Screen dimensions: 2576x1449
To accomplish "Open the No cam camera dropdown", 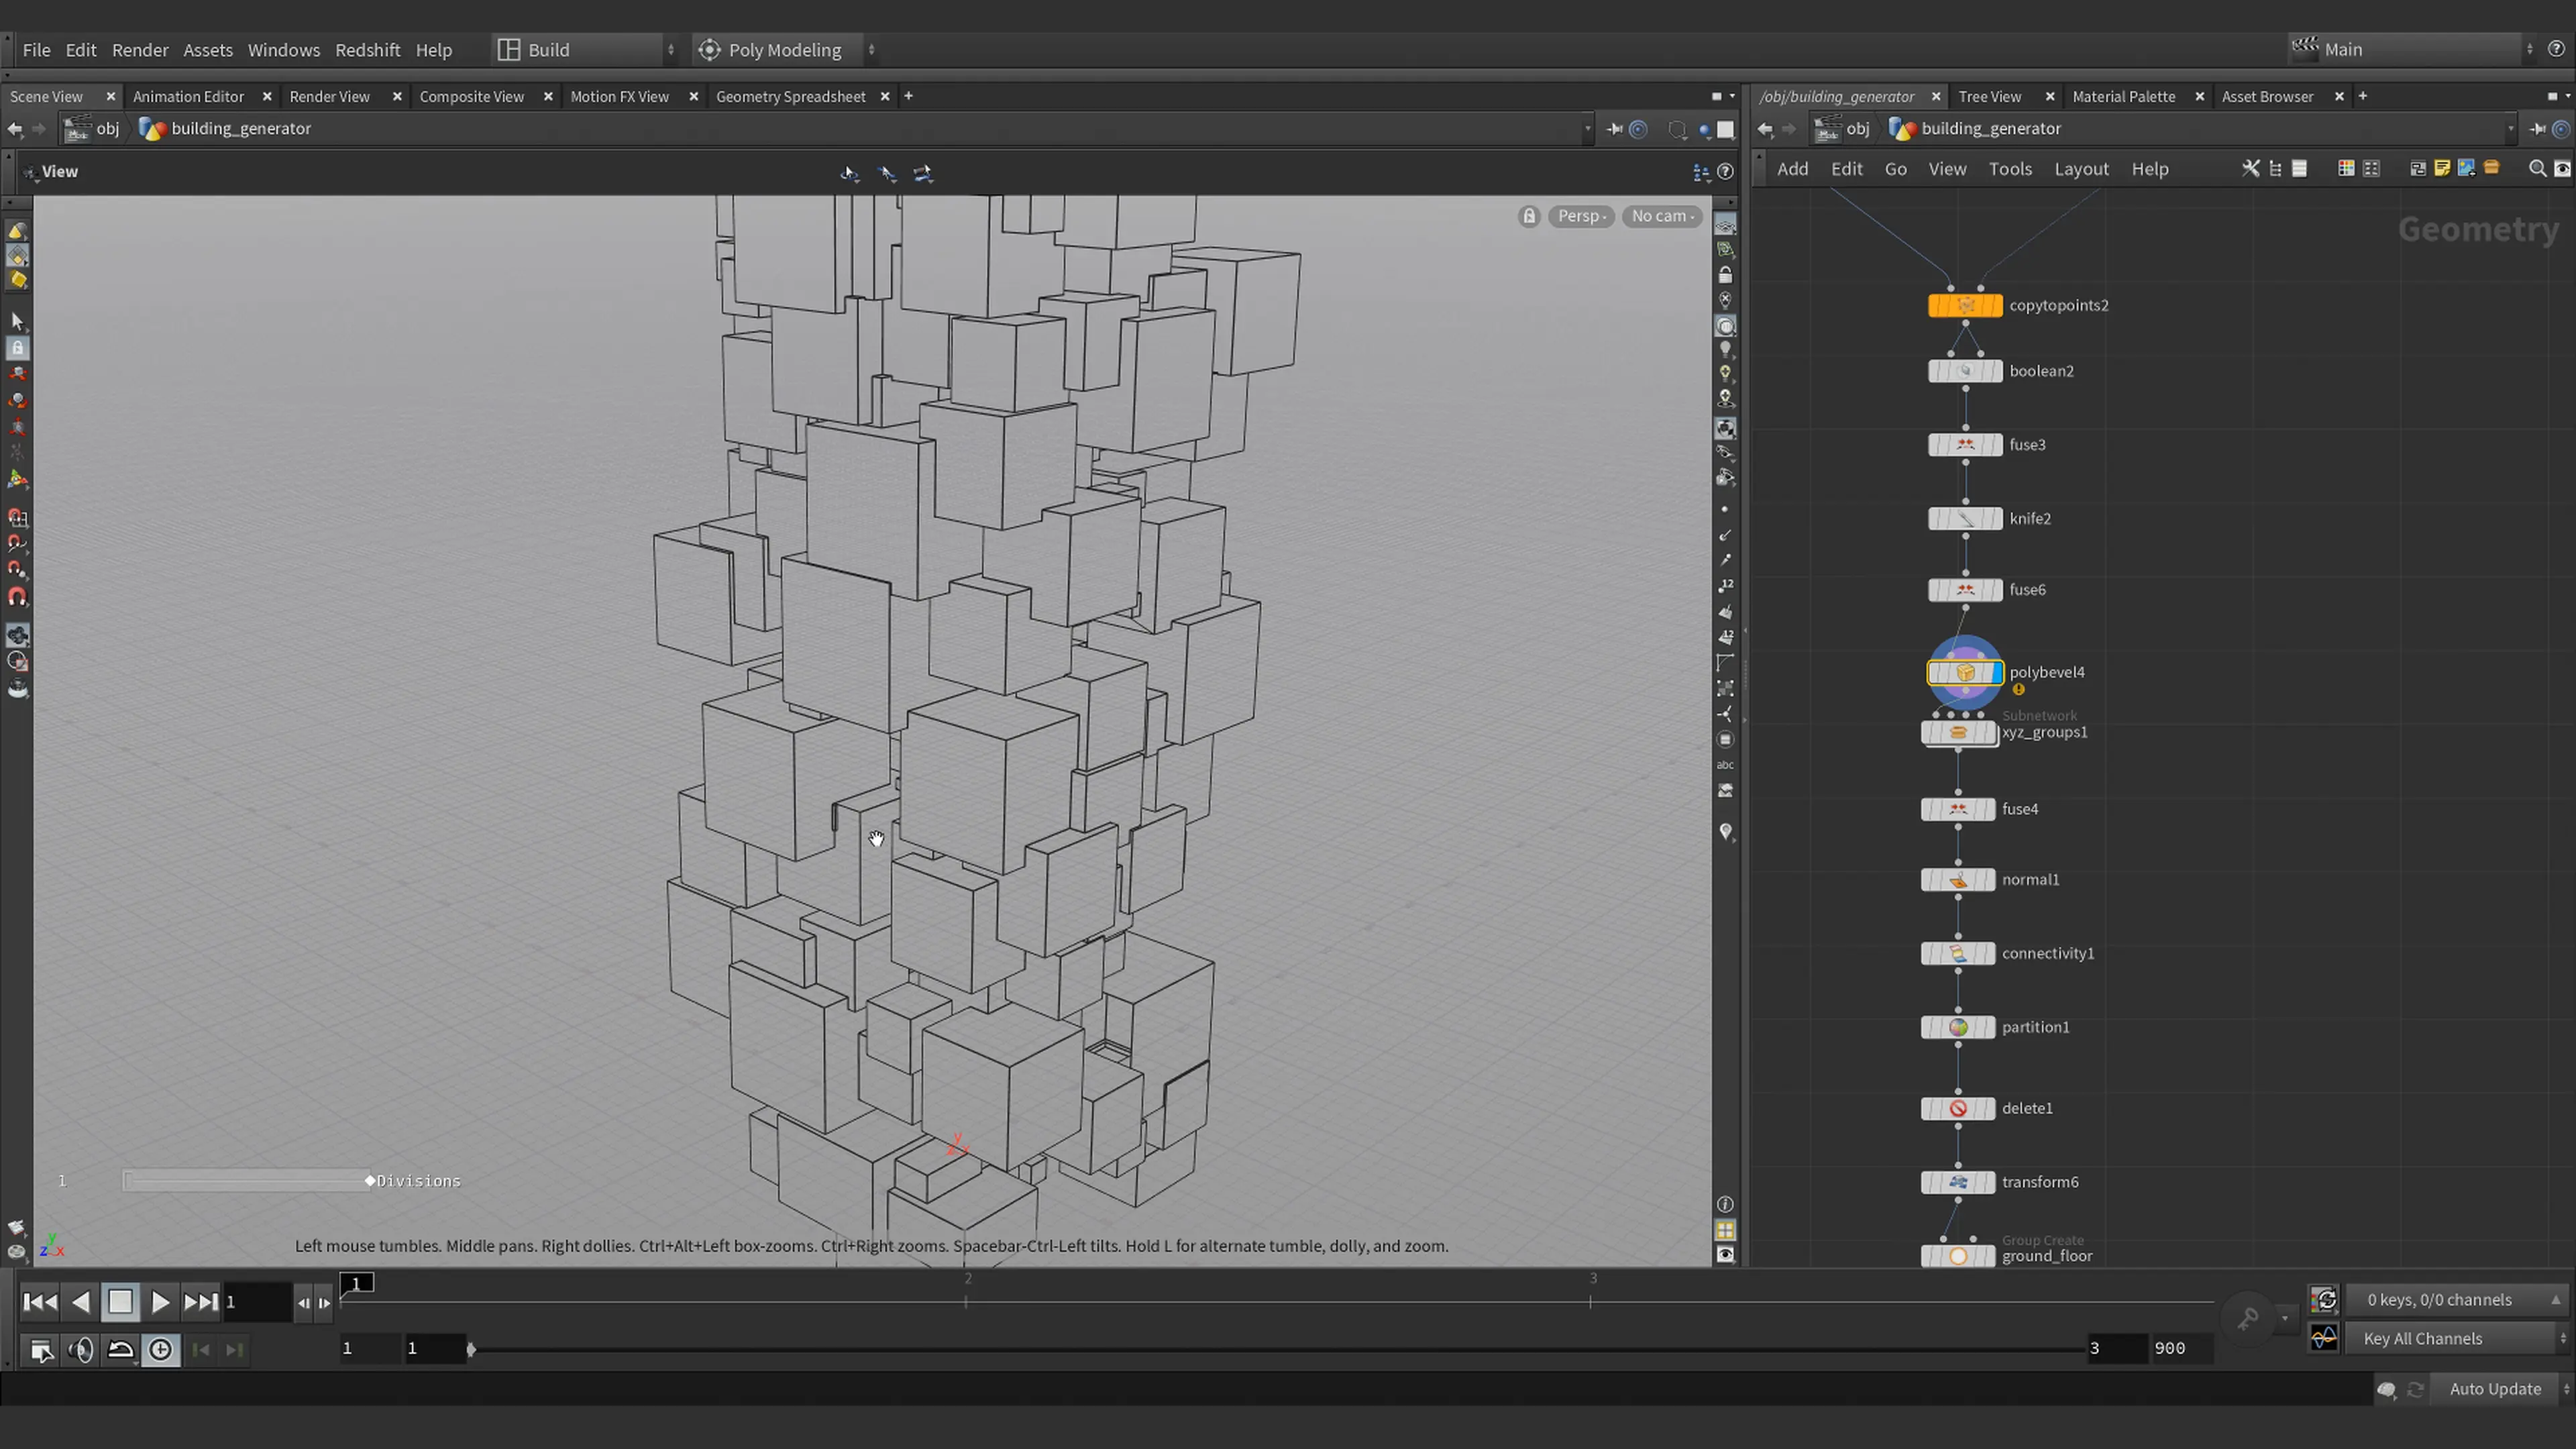I will click(1662, 216).
